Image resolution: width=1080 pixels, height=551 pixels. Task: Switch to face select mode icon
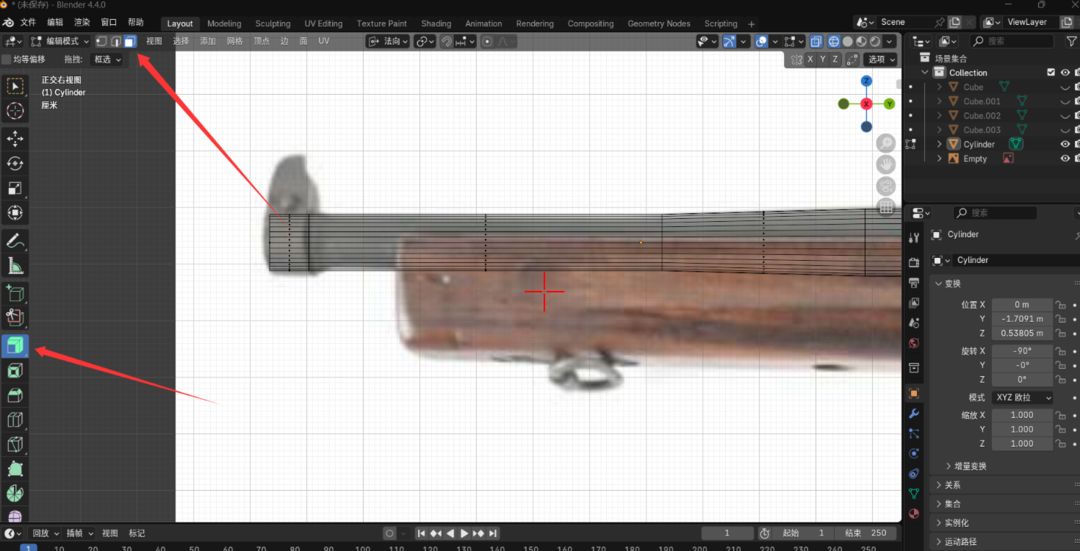[129, 41]
